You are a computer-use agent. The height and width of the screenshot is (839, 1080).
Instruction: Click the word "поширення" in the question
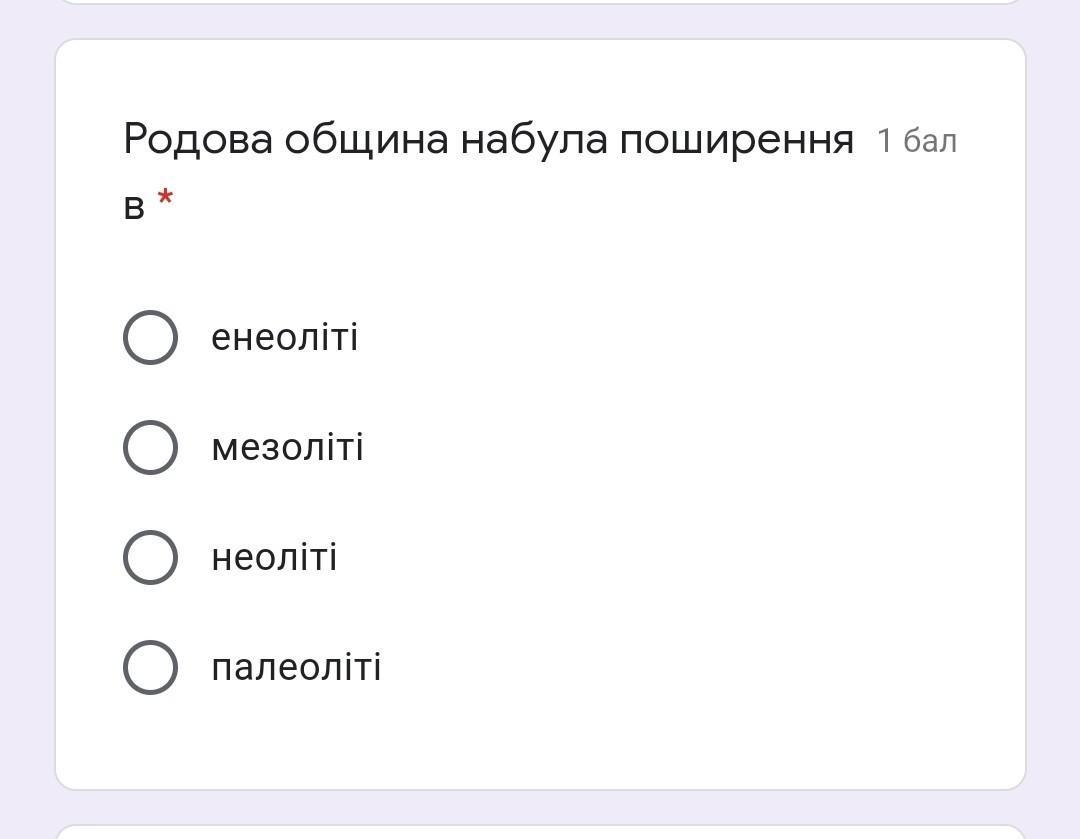click(x=736, y=139)
